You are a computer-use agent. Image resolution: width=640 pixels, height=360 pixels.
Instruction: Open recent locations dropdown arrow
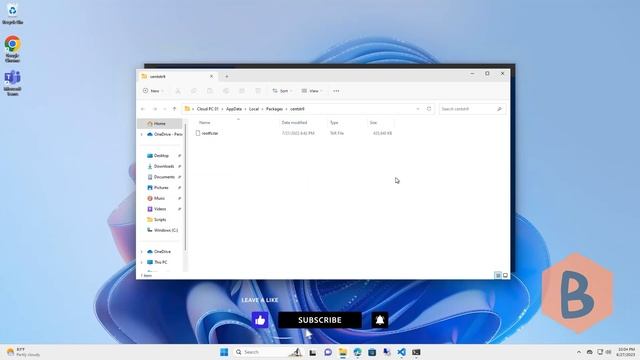point(164,109)
